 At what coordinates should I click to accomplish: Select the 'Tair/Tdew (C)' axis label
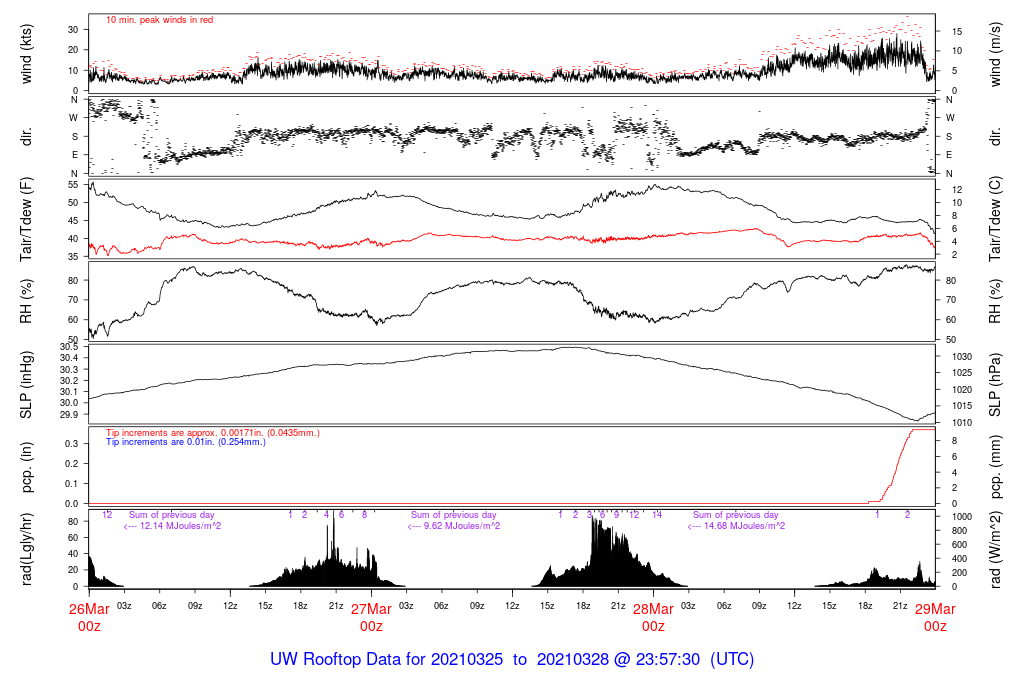995,219
